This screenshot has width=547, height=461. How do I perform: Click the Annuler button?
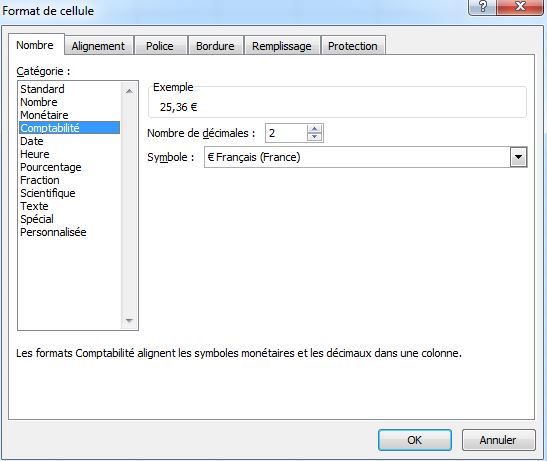coord(498,440)
